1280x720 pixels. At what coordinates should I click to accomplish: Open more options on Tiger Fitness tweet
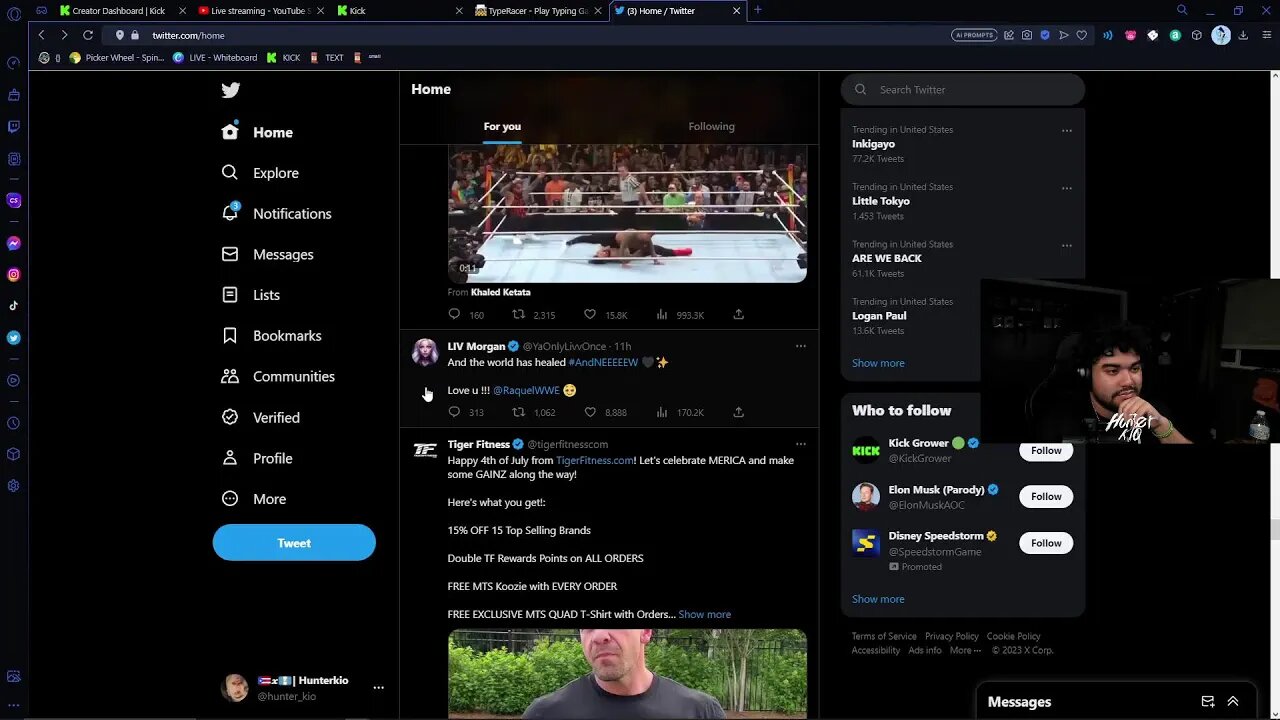tap(800, 444)
